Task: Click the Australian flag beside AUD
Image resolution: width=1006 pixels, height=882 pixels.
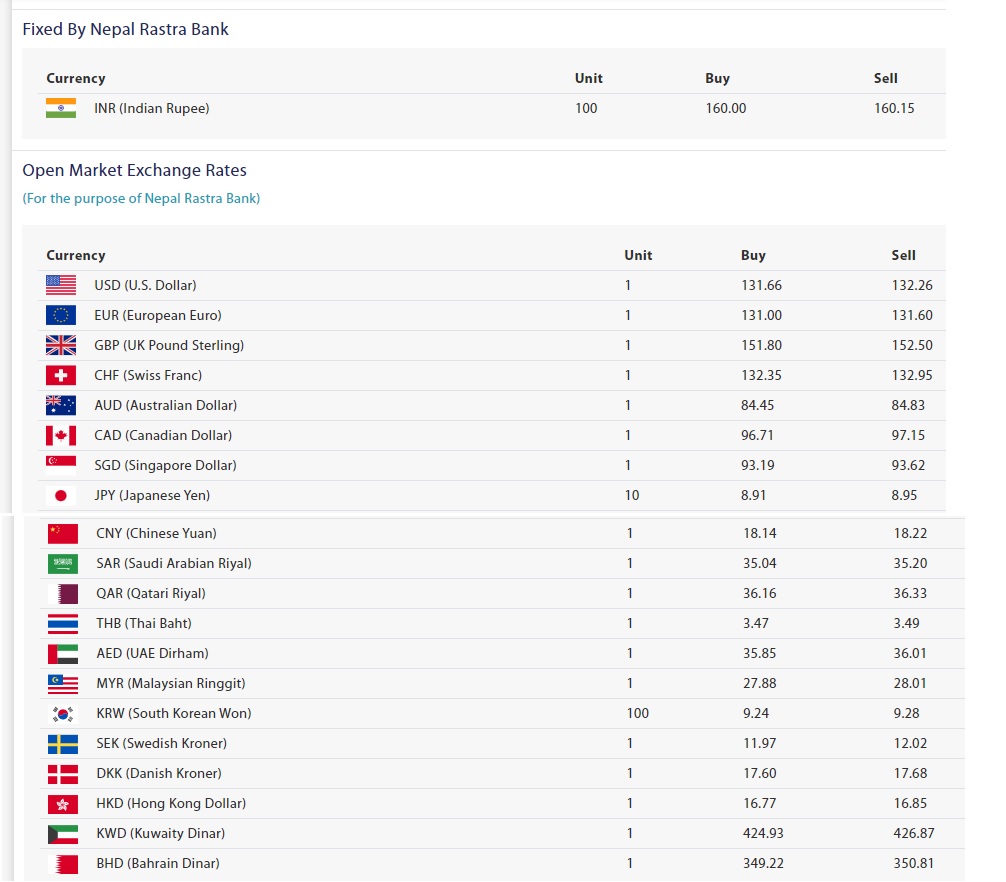Action: (x=61, y=405)
